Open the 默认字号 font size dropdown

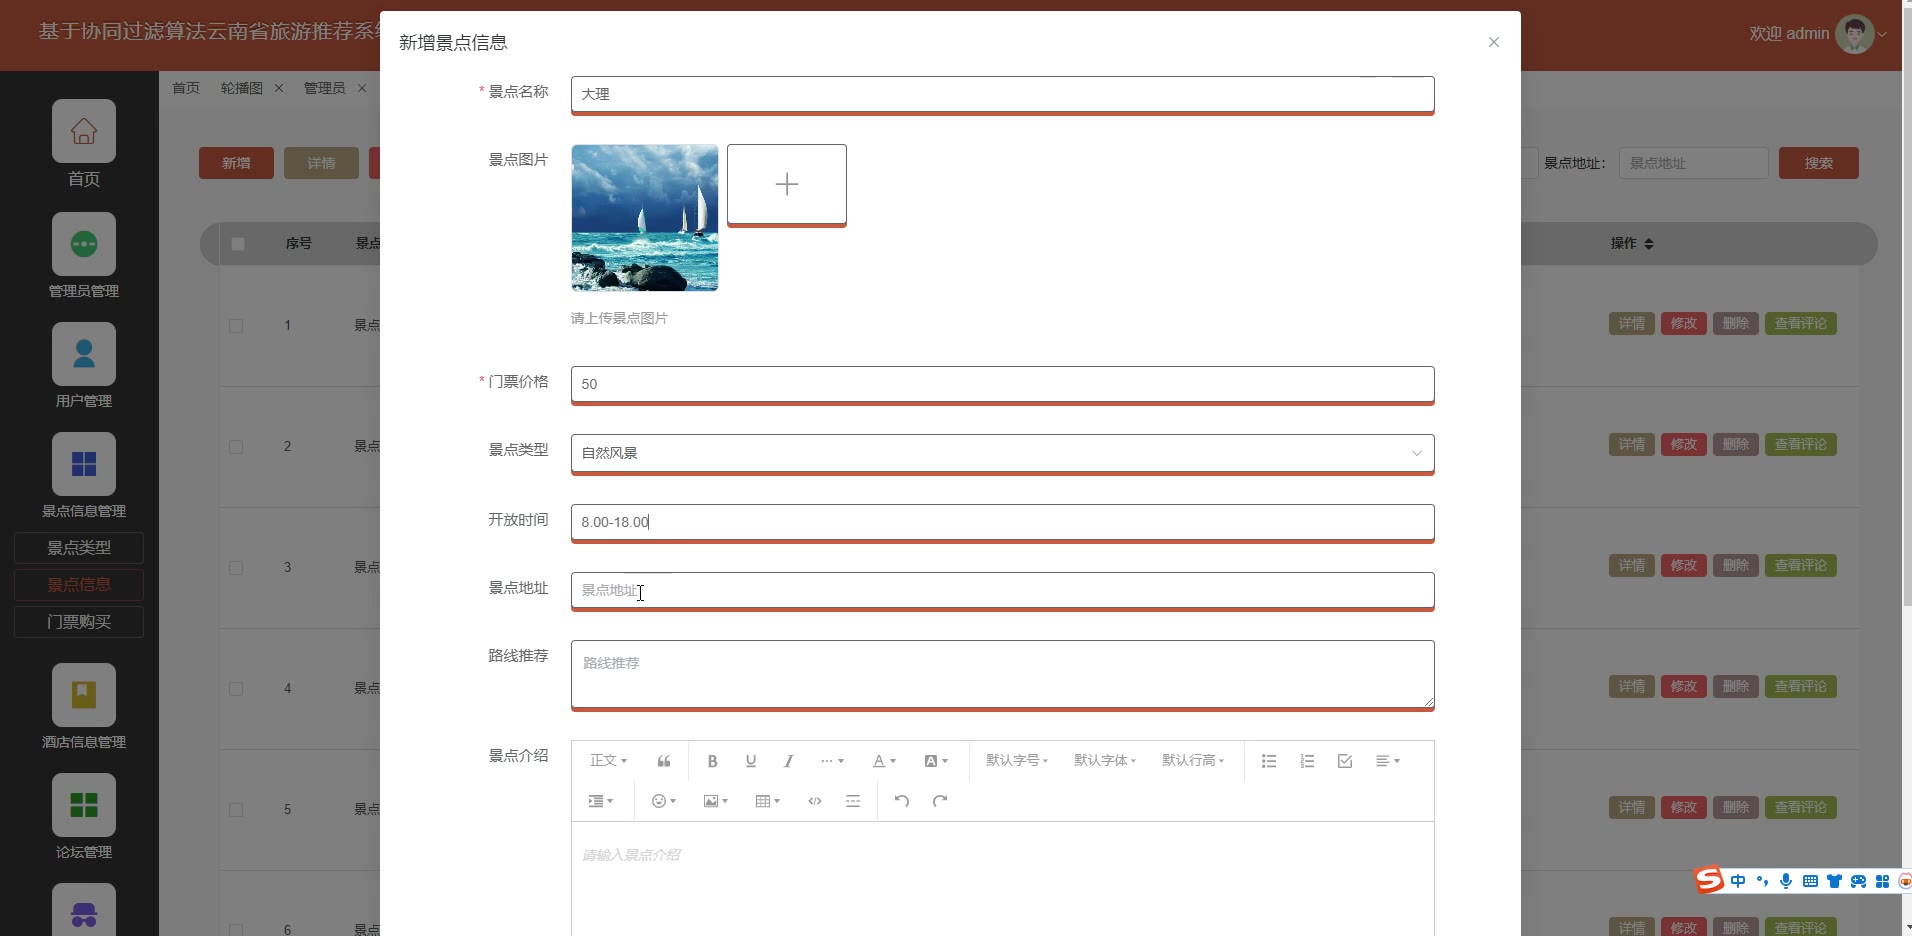tap(1017, 761)
